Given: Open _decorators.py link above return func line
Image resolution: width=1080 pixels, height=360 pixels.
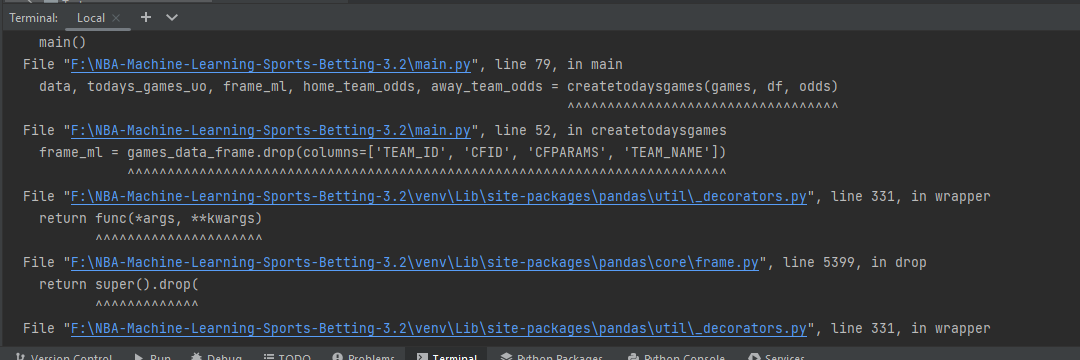Looking at the screenshot, I should 439,197.
